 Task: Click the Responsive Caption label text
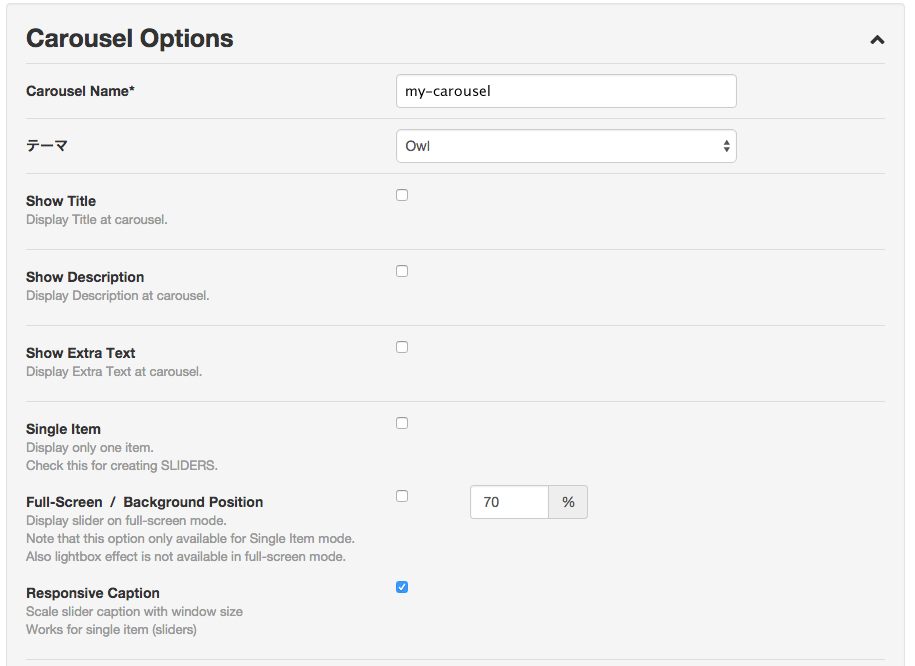93,593
